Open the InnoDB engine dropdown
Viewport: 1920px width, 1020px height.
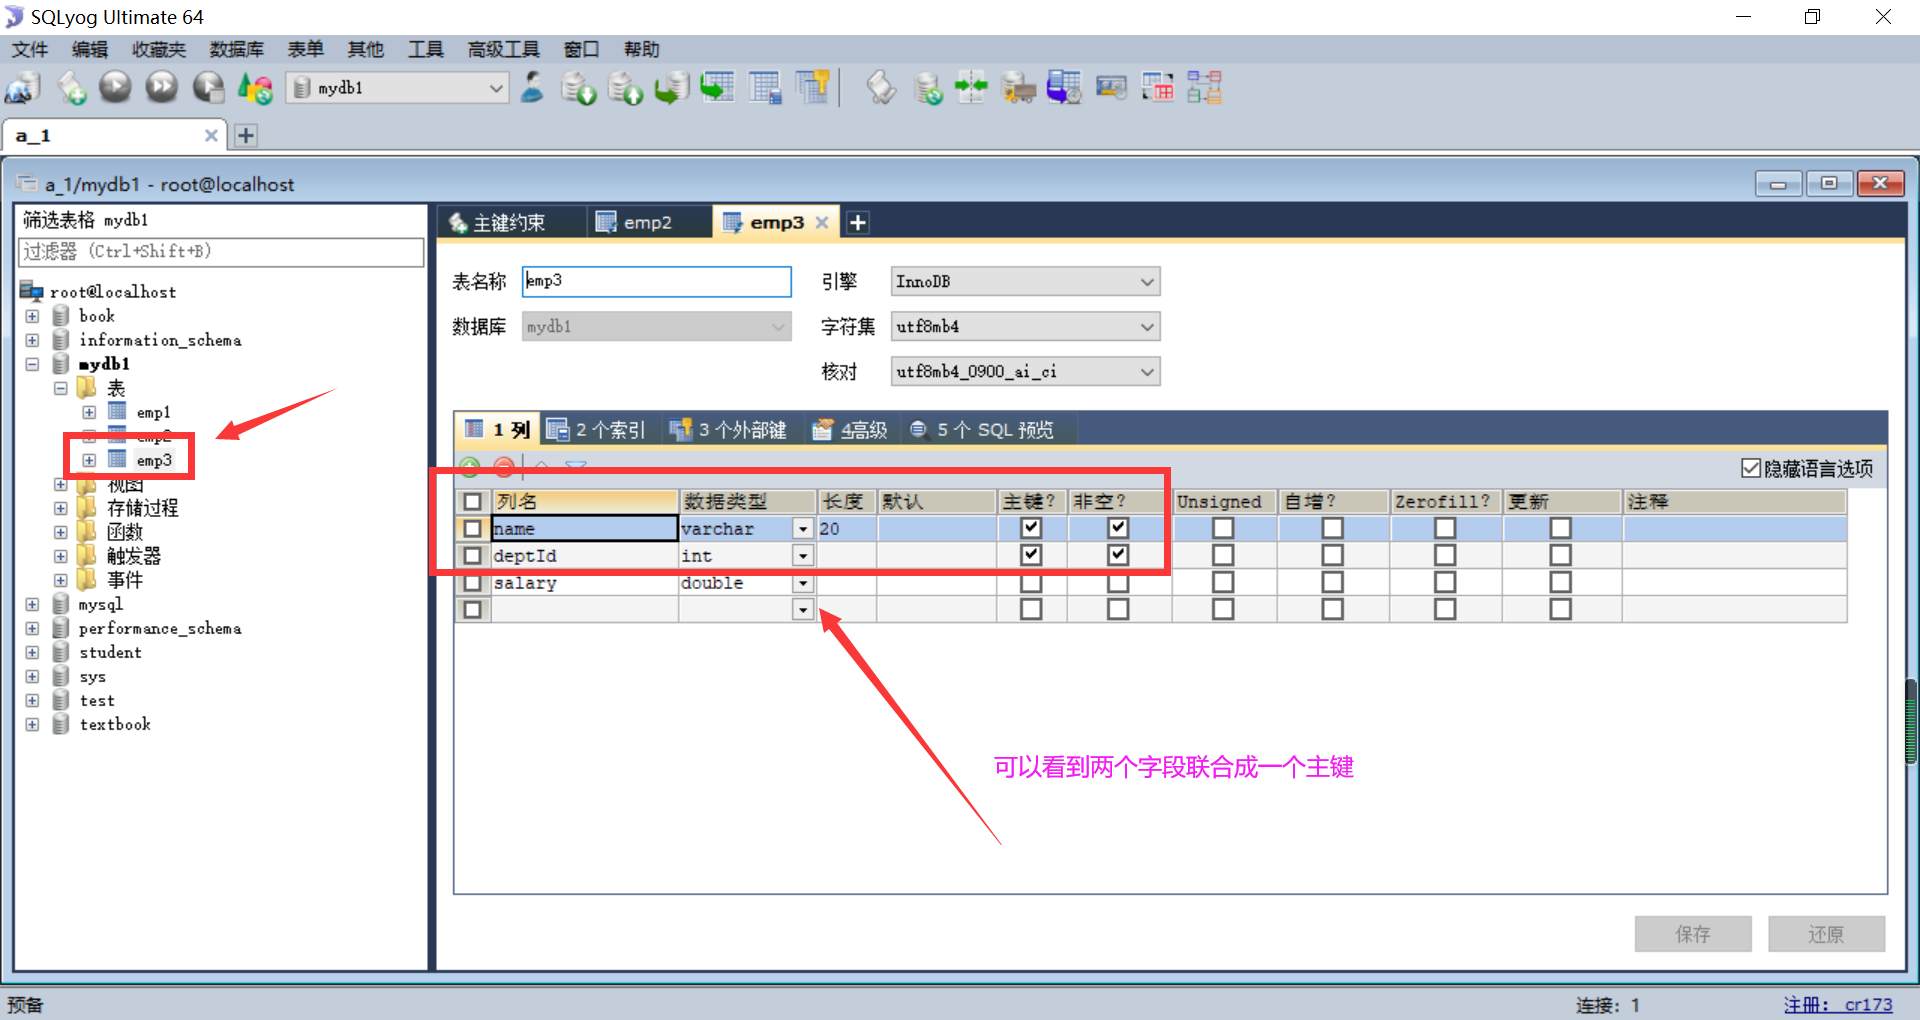click(x=1147, y=282)
